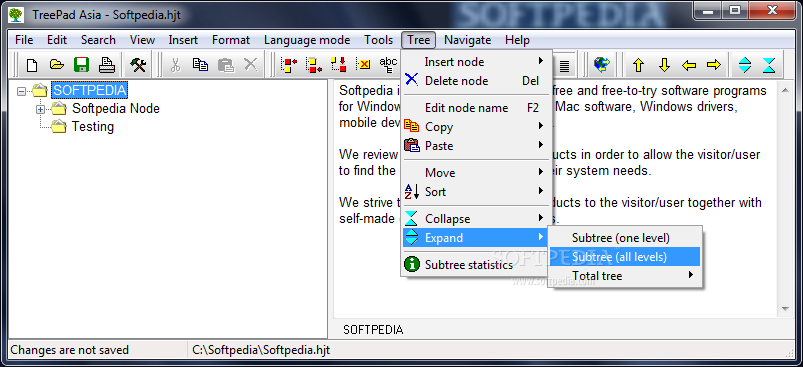Screen dimensions: 803x367
Task: Click the gray X delete toolbar icon
Action: [x=250, y=65]
